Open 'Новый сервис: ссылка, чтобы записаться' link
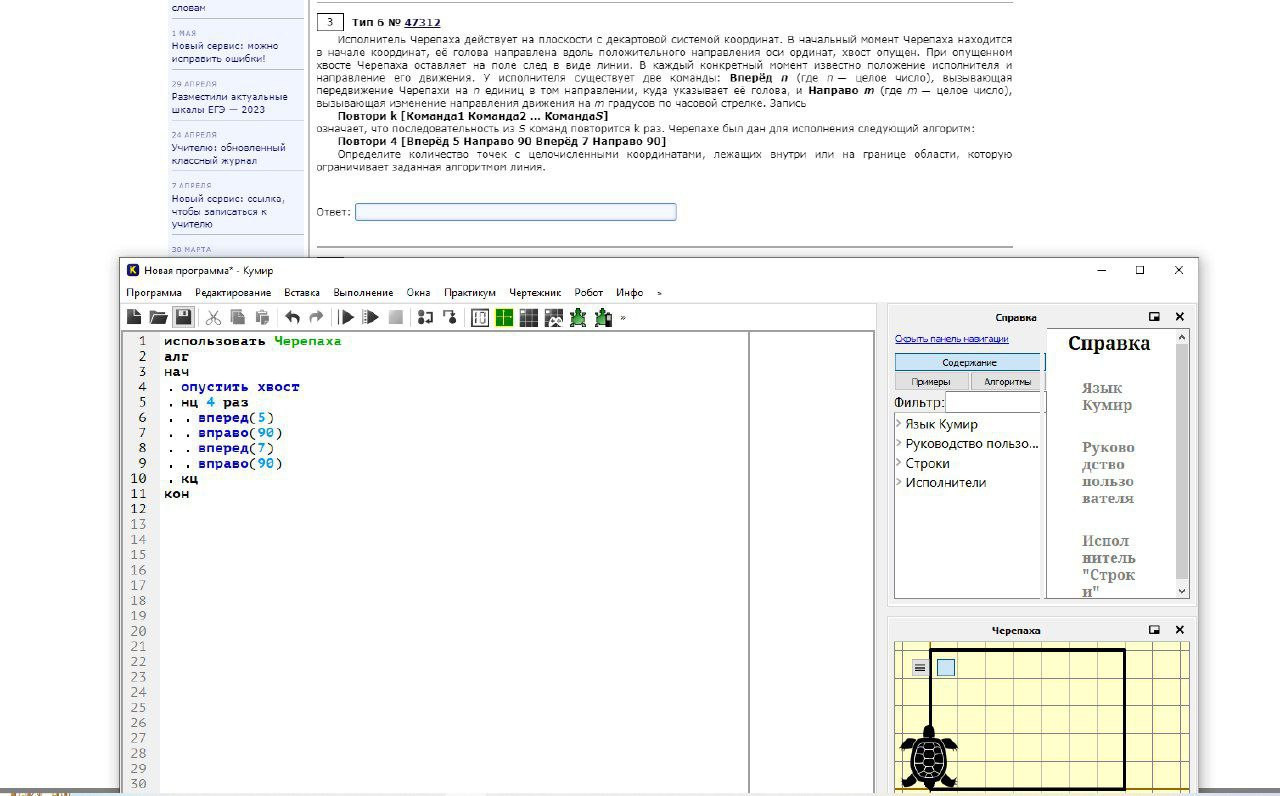 (227, 211)
